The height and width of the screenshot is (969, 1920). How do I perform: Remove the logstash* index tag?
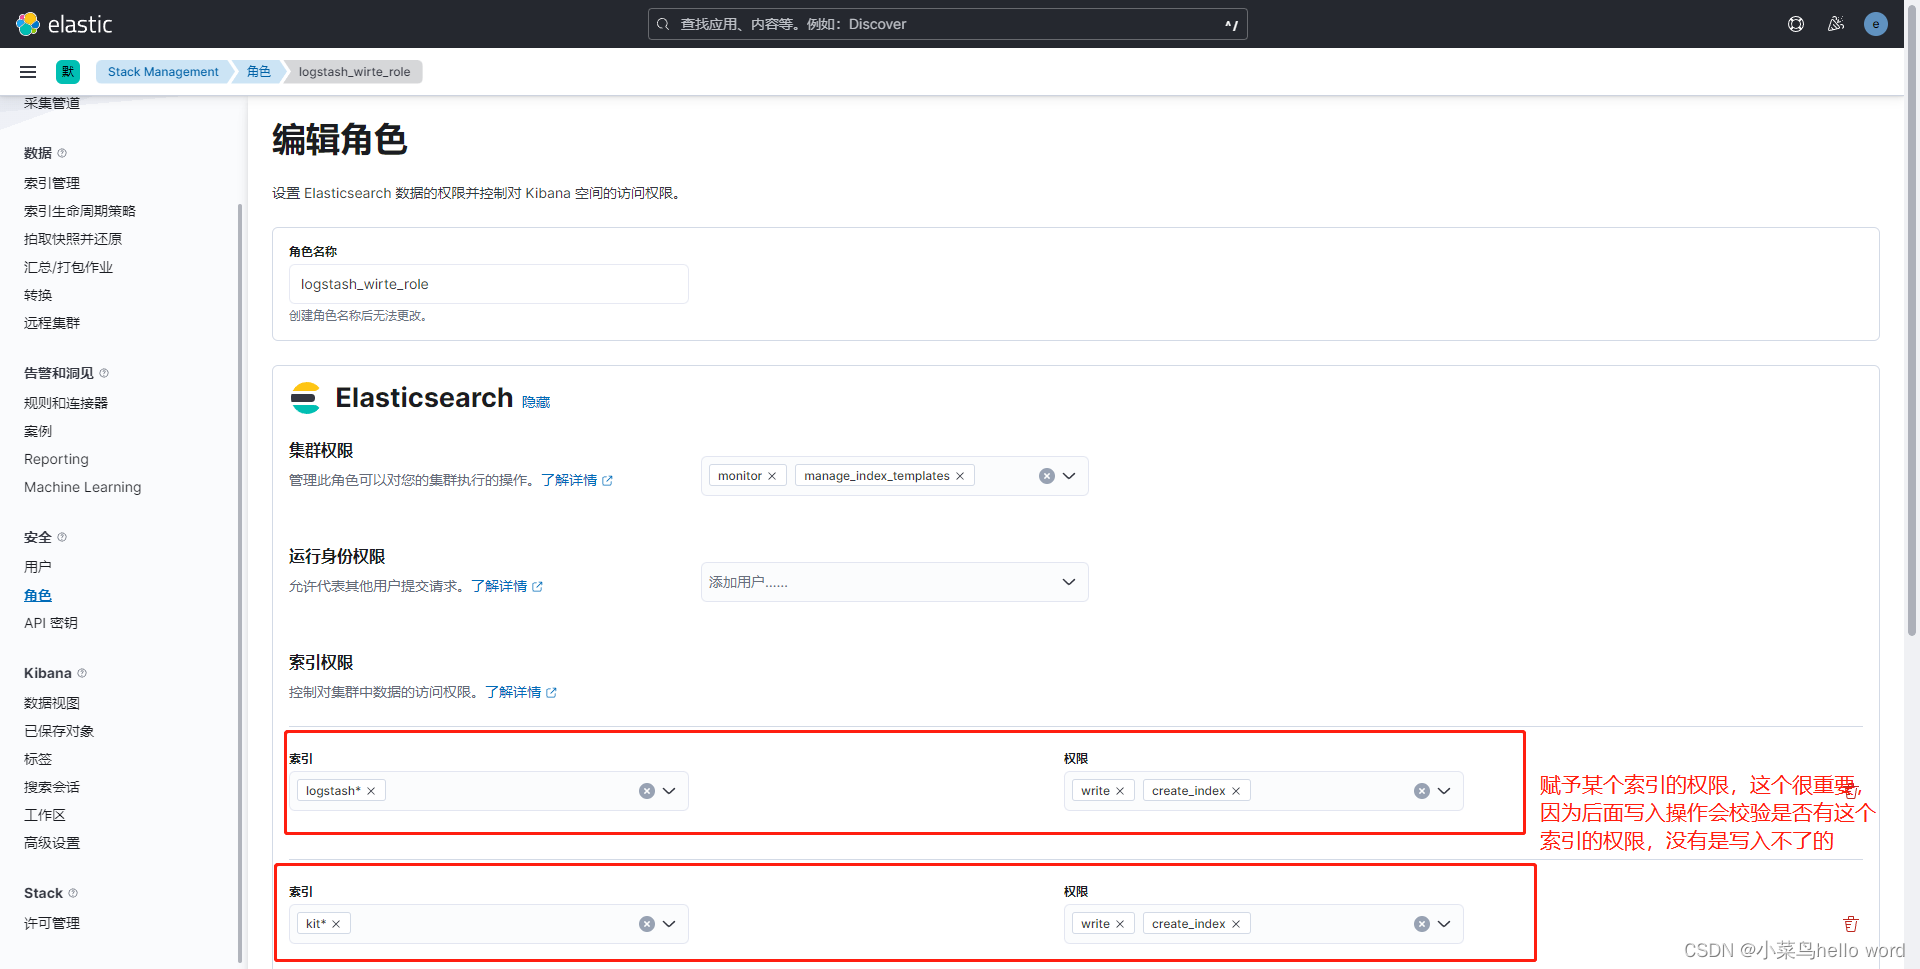coord(371,791)
